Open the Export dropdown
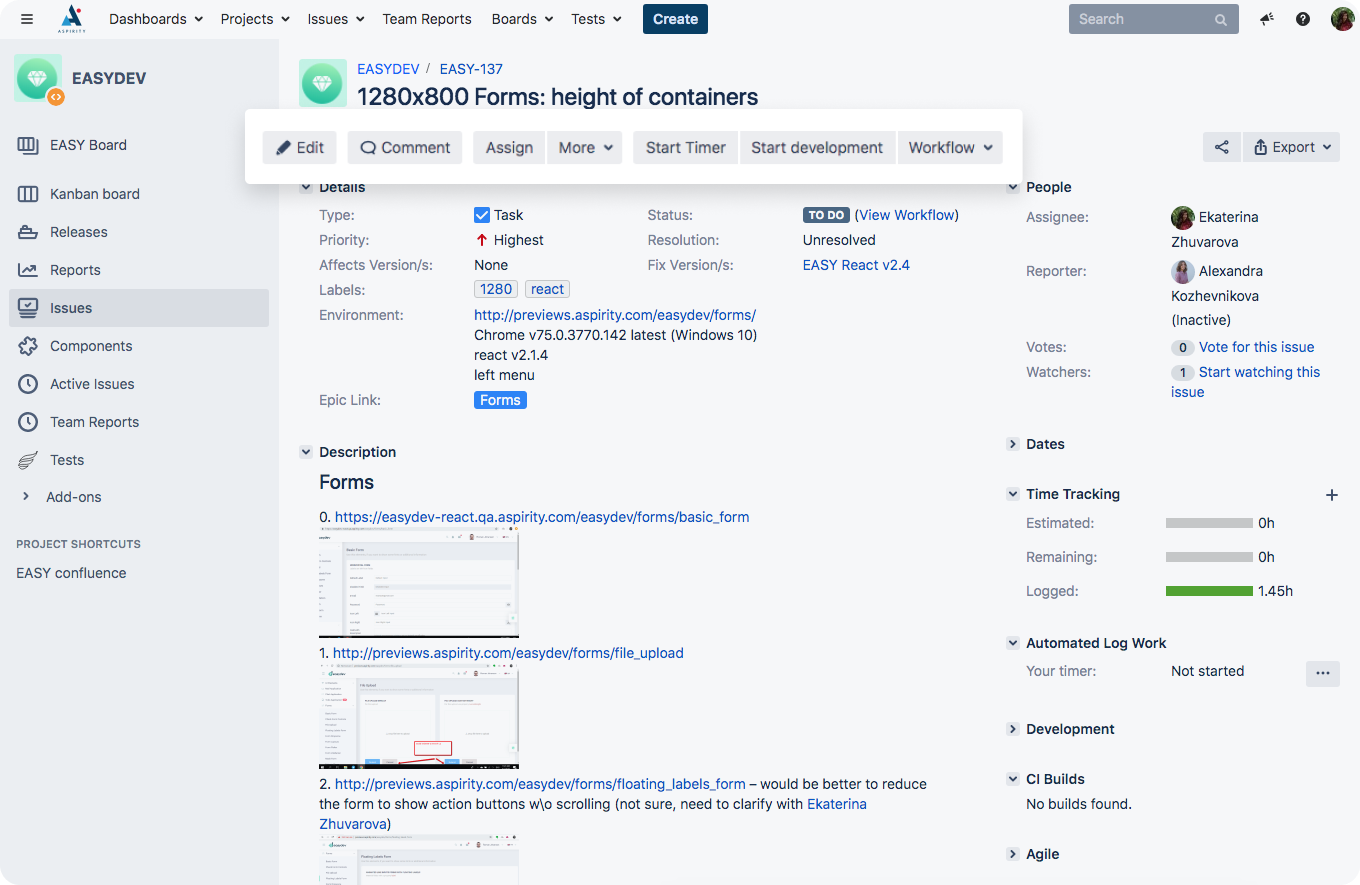This screenshot has height=885, width=1360. 1292,147
